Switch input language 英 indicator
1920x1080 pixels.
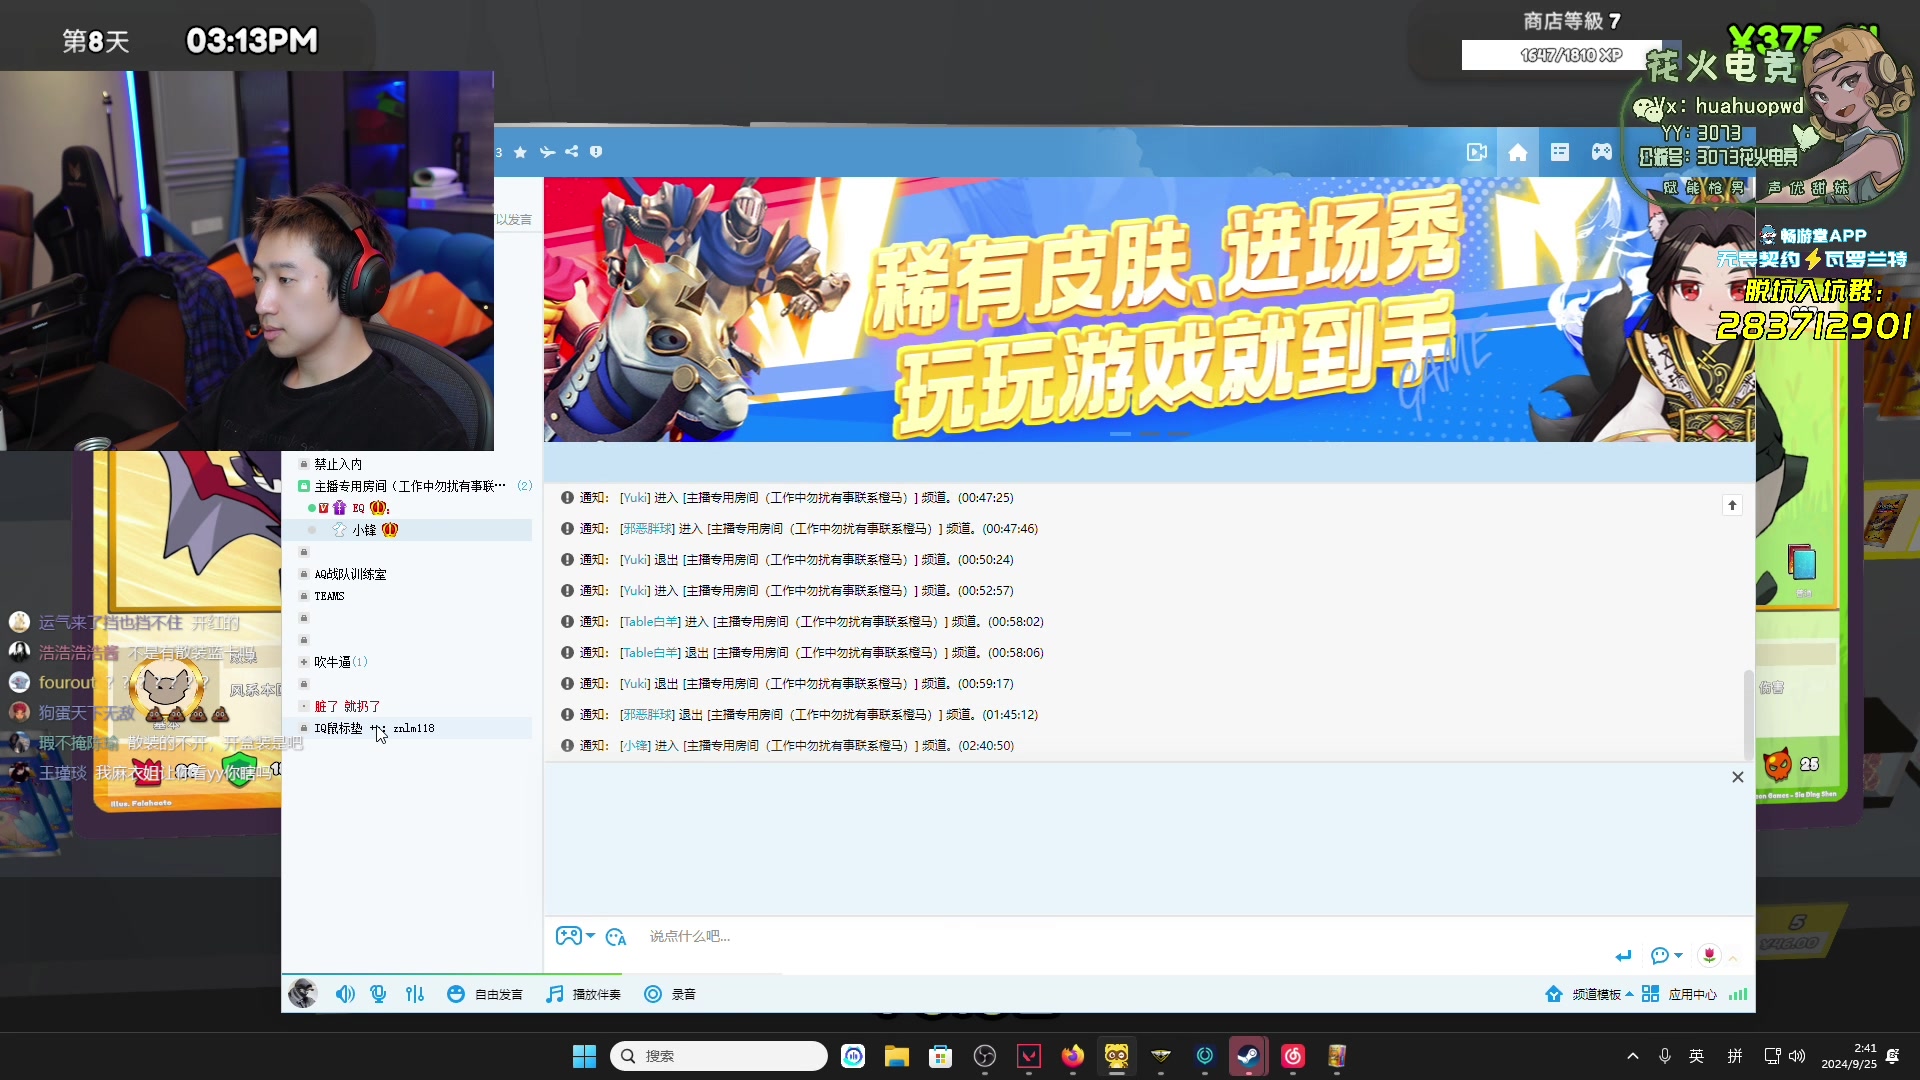[x=1697, y=1056]
